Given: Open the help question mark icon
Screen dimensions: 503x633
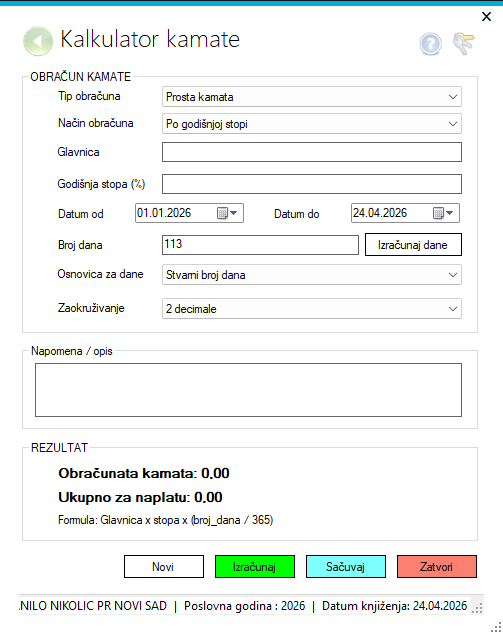Looking at the screenshot, I should pyautogui.click(x=430, y=43).
